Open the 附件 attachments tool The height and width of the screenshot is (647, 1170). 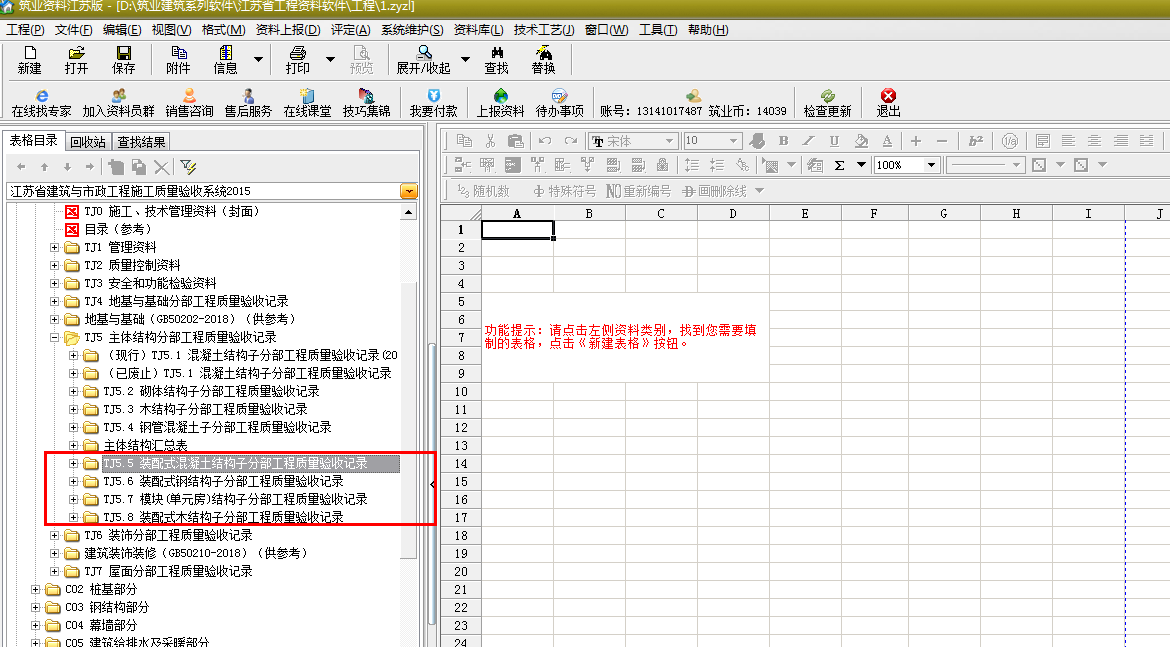[x=178, y=60]
